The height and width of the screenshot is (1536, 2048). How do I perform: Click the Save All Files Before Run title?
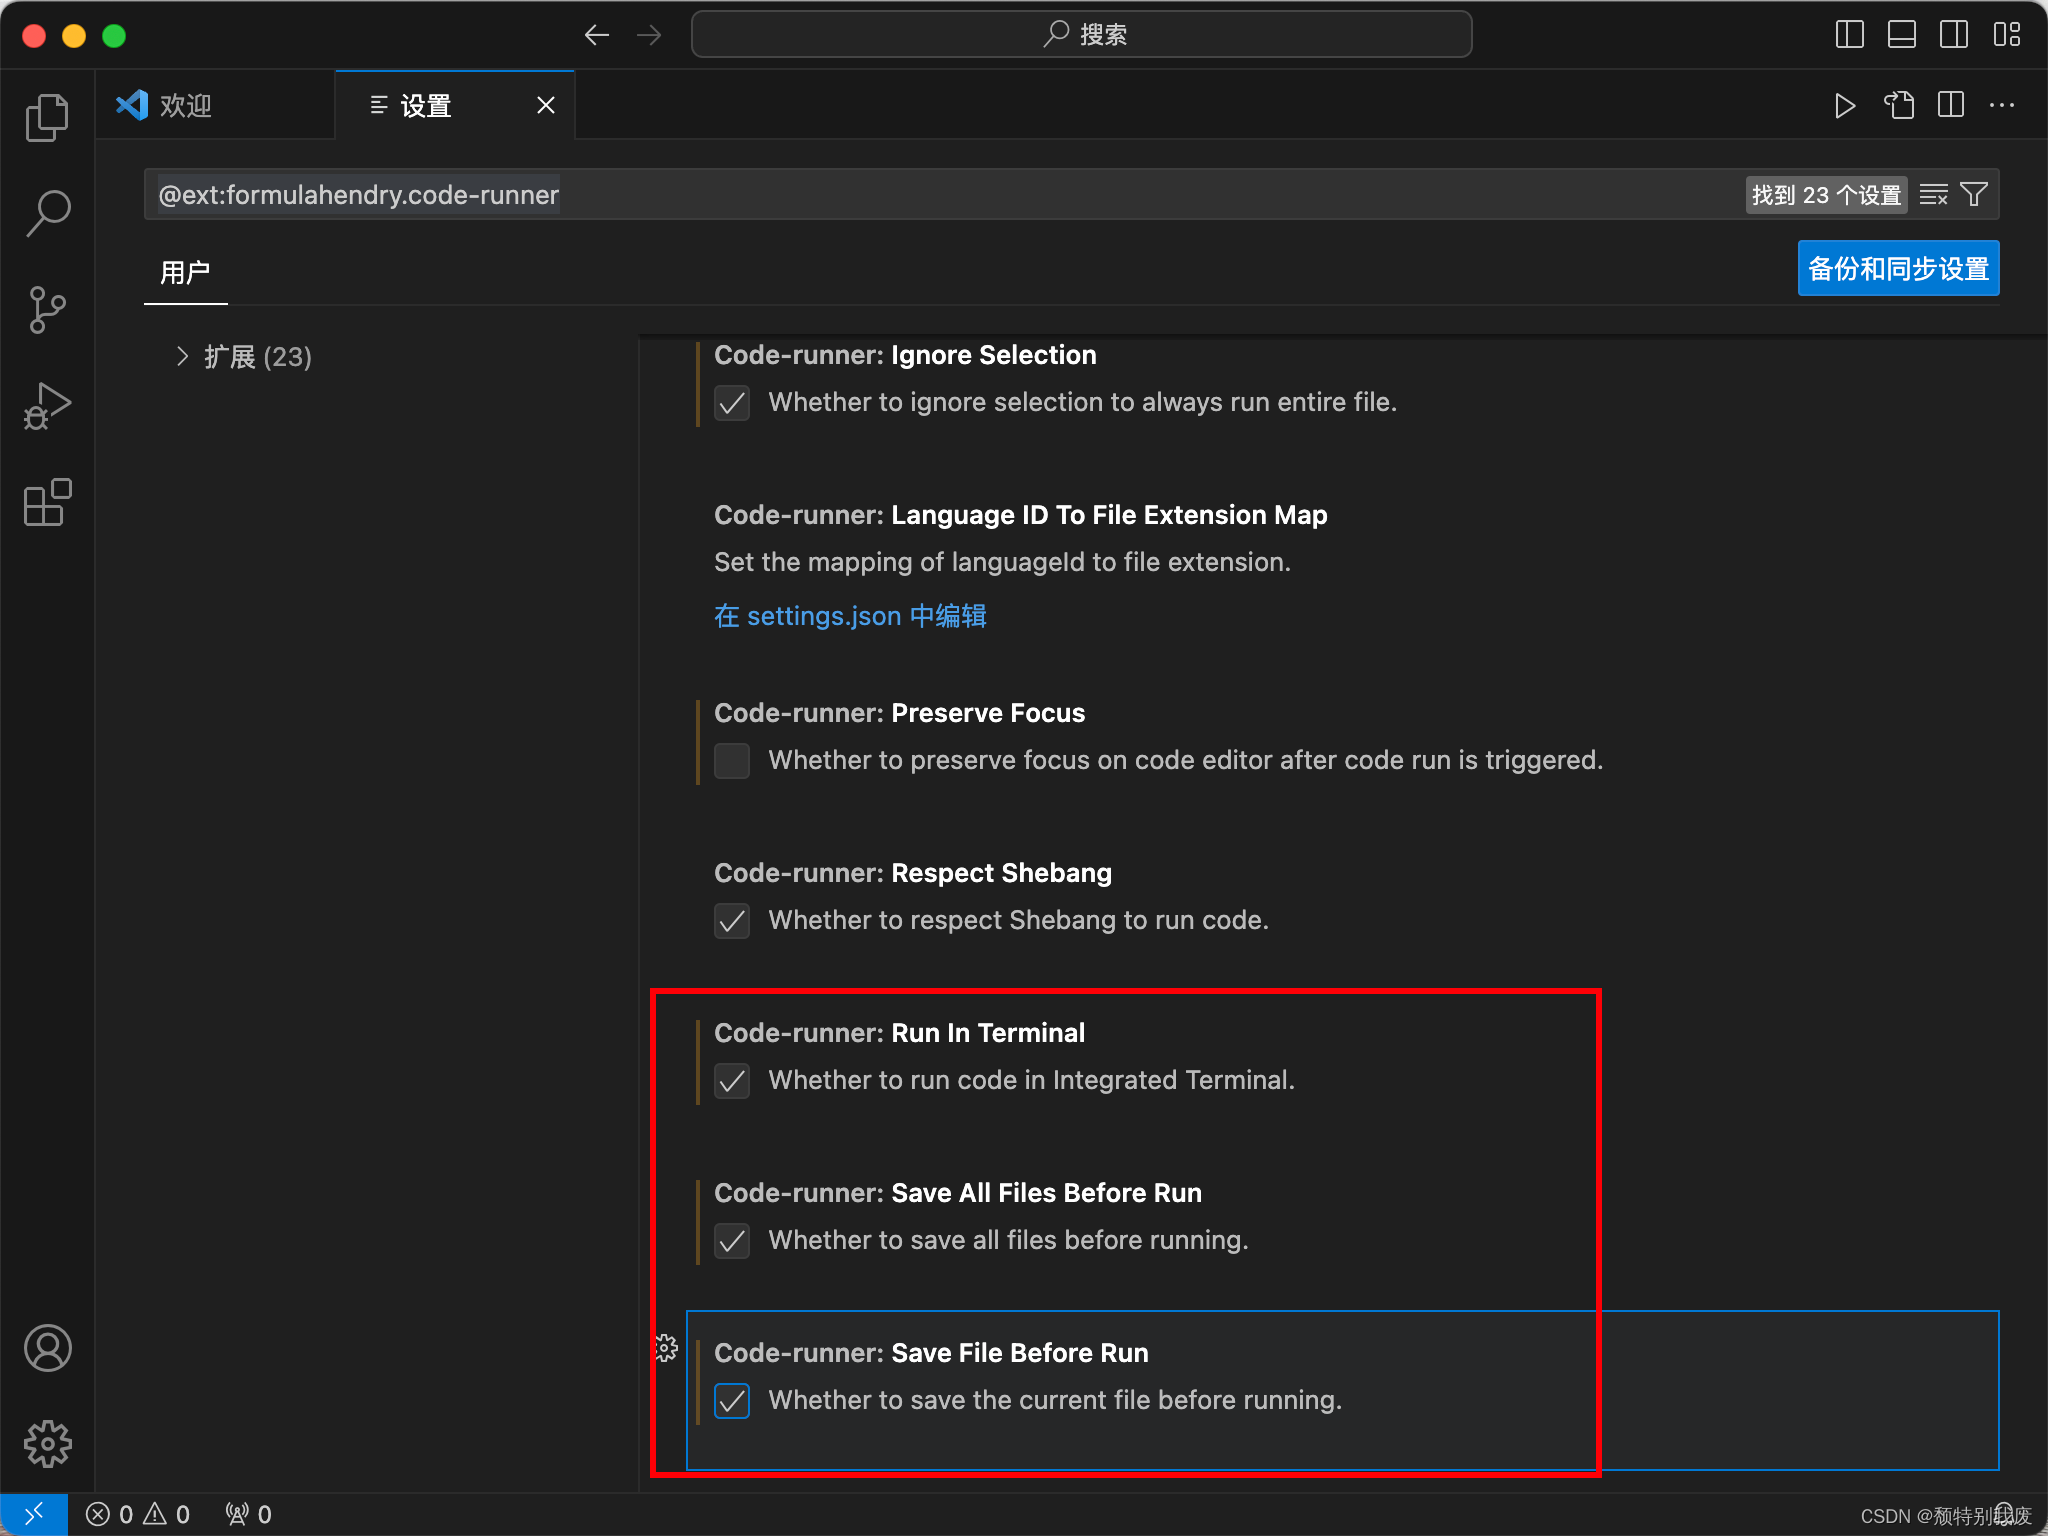pos(958,1193)
